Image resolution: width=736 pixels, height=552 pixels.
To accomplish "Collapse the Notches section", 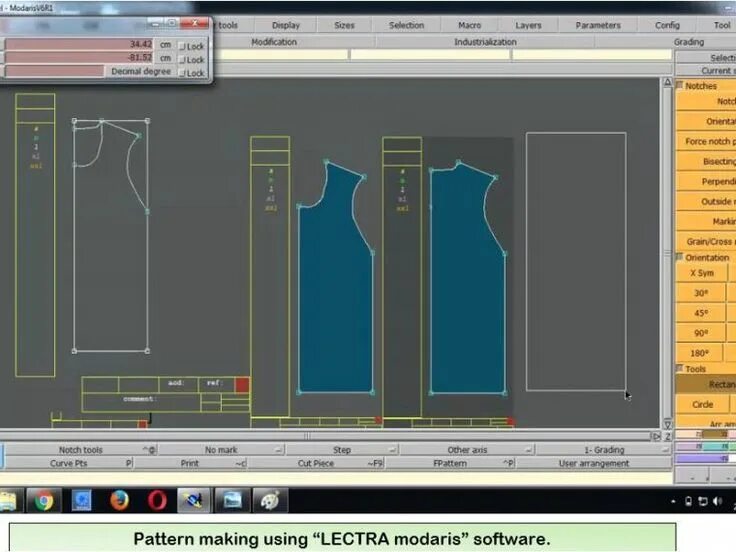I will 679,85.
